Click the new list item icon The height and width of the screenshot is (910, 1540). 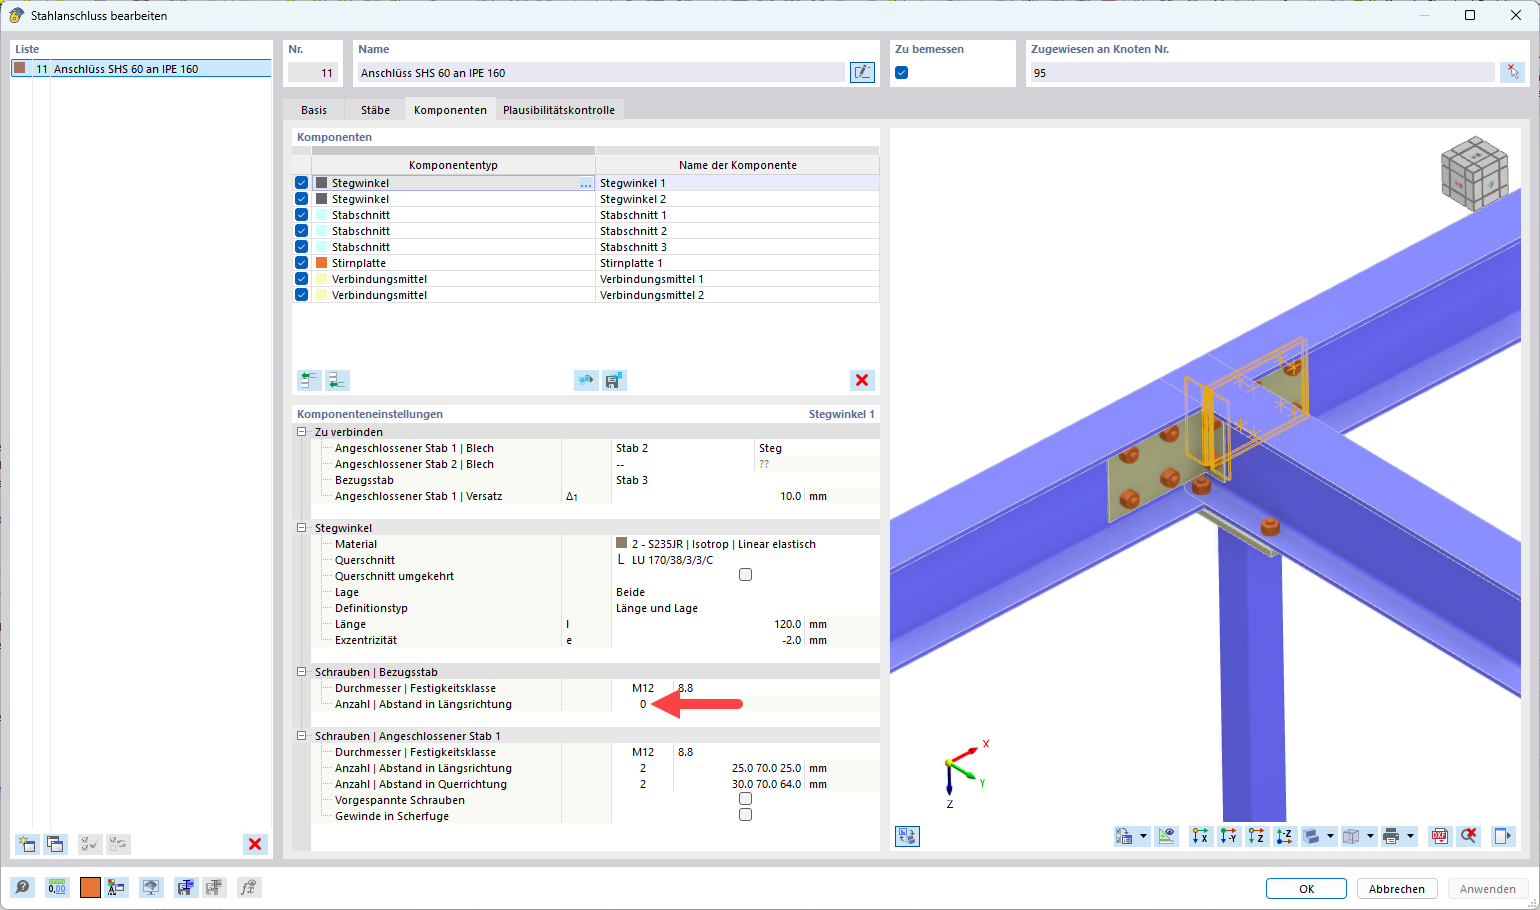[x=27, y=844]
